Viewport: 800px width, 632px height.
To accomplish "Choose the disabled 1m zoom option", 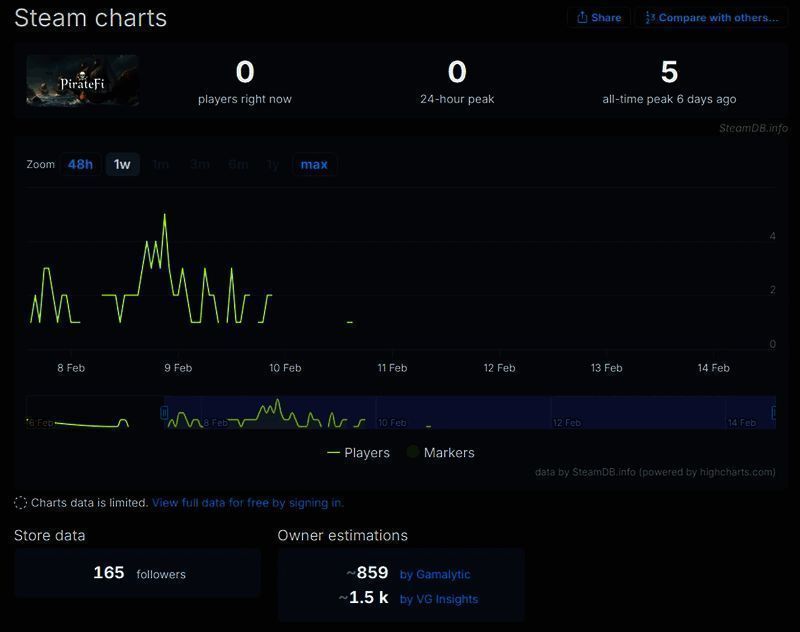I will tap(161, 164).
